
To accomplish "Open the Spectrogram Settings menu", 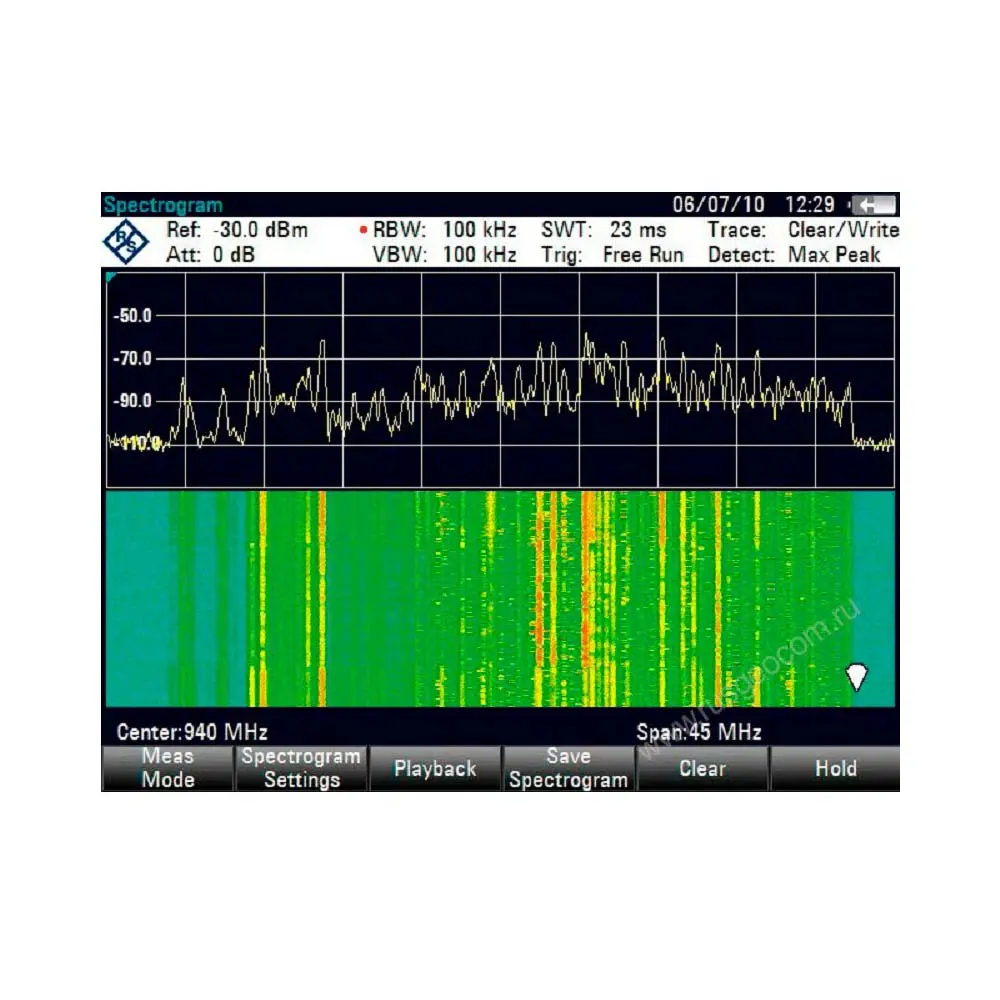I will point(301,768).
